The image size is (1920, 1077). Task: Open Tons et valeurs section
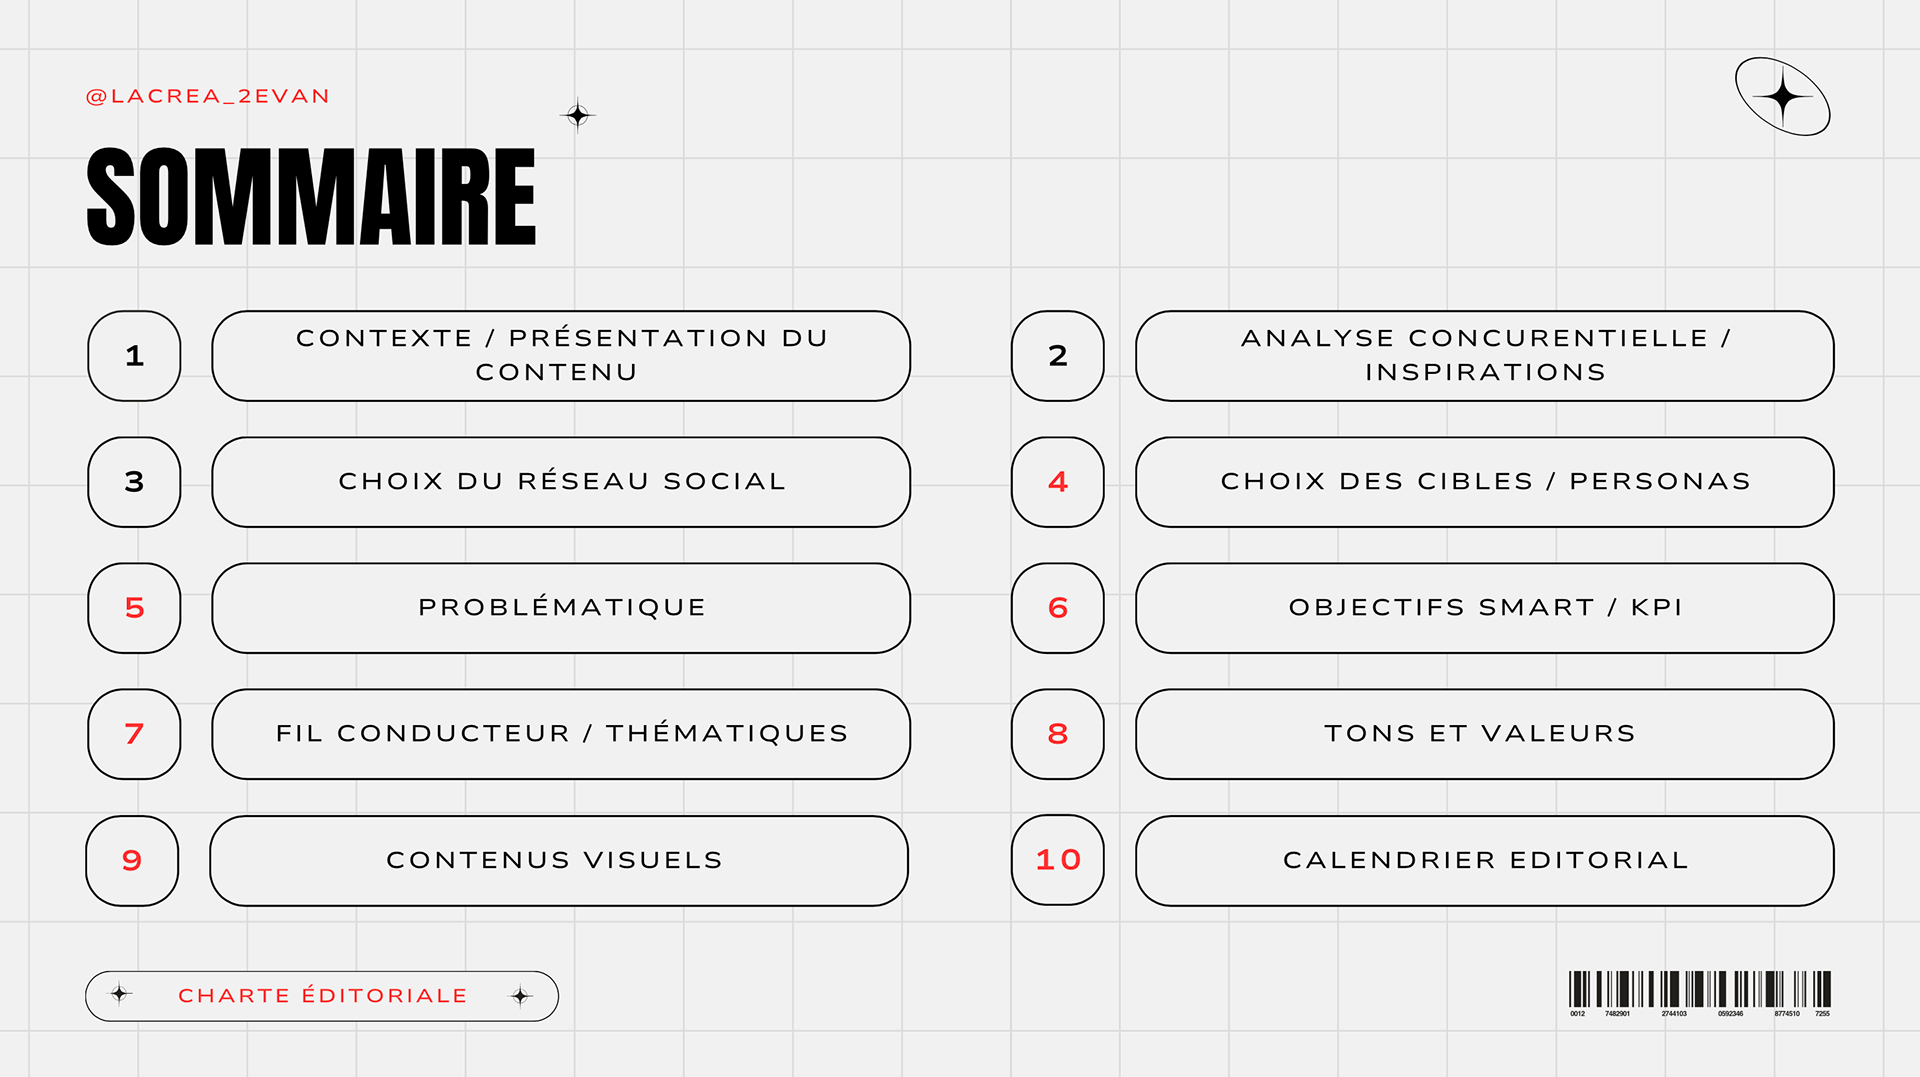(x=1485, y=734)
